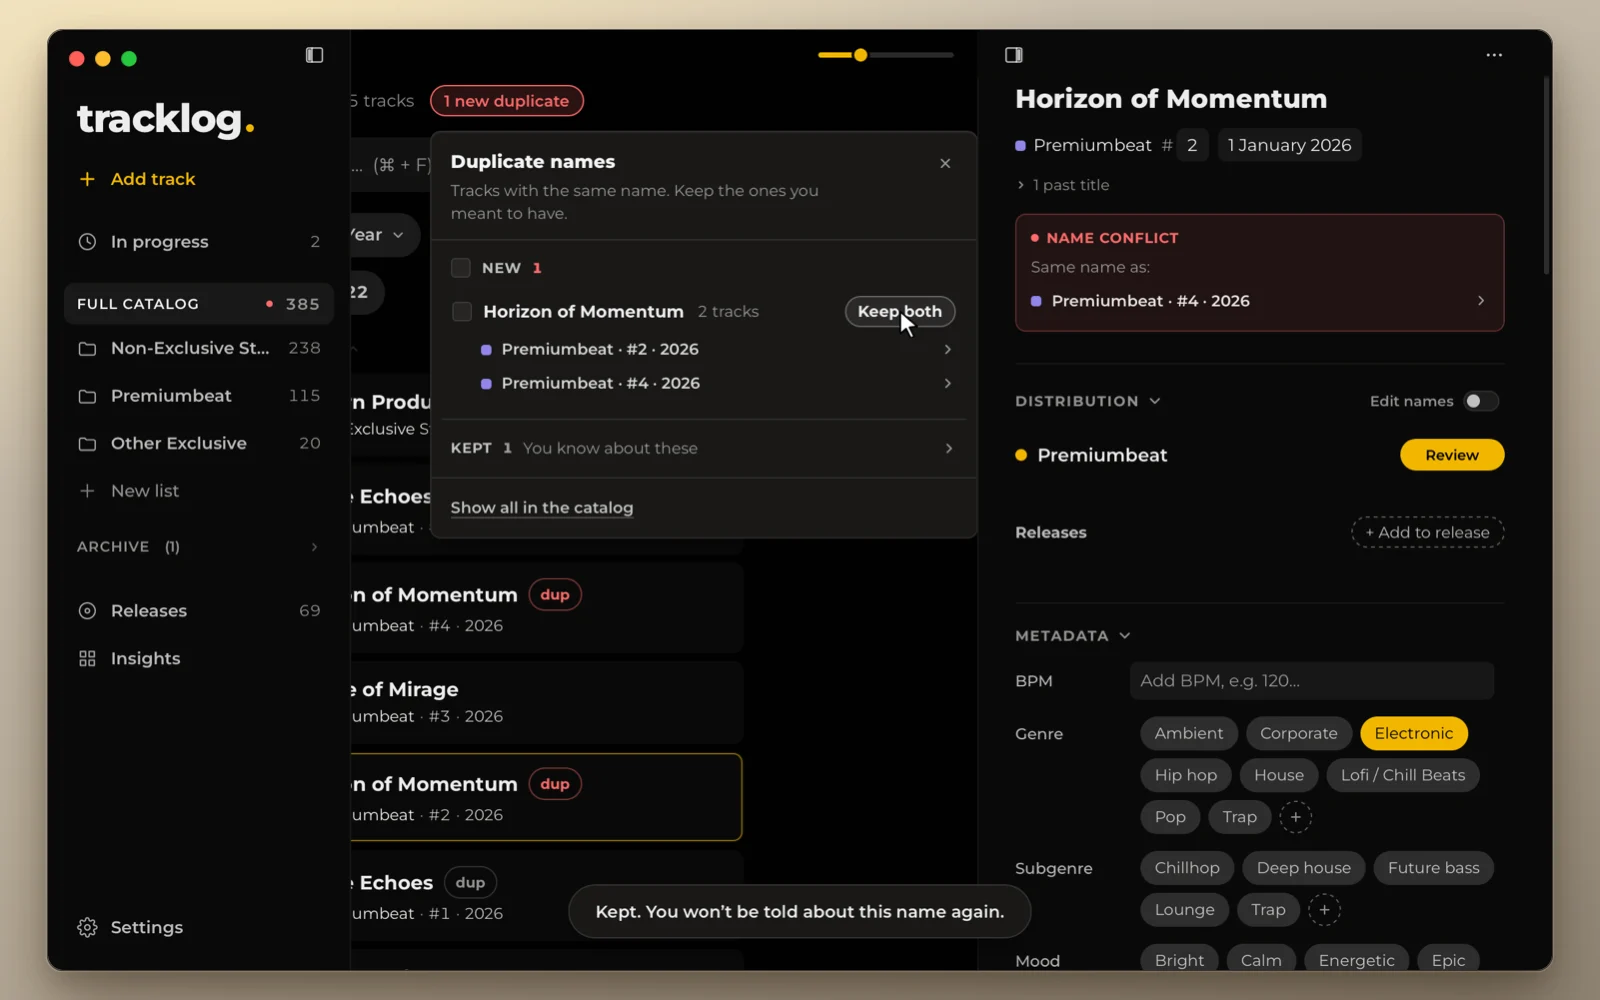Click the plus icon beside New list
The width and height of the screenshot is (1600, 1000).
[x=87, y=491]
